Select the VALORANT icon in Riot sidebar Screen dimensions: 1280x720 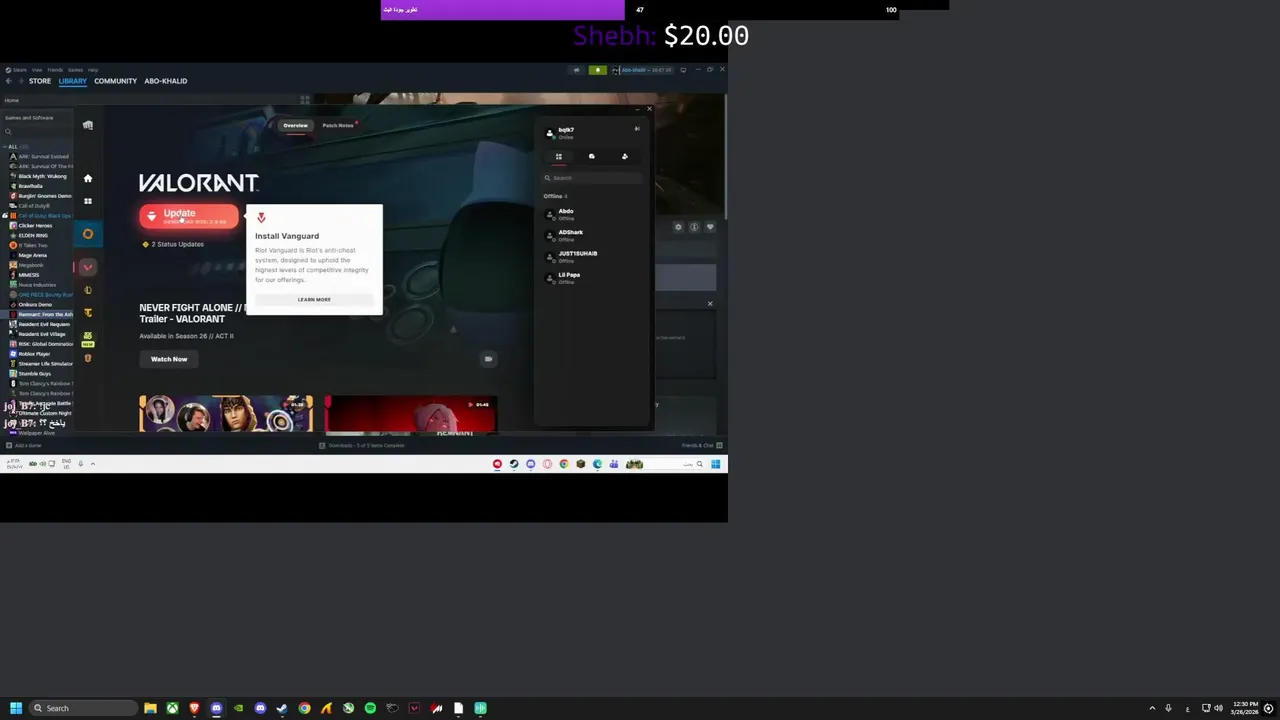click(88, 267)
